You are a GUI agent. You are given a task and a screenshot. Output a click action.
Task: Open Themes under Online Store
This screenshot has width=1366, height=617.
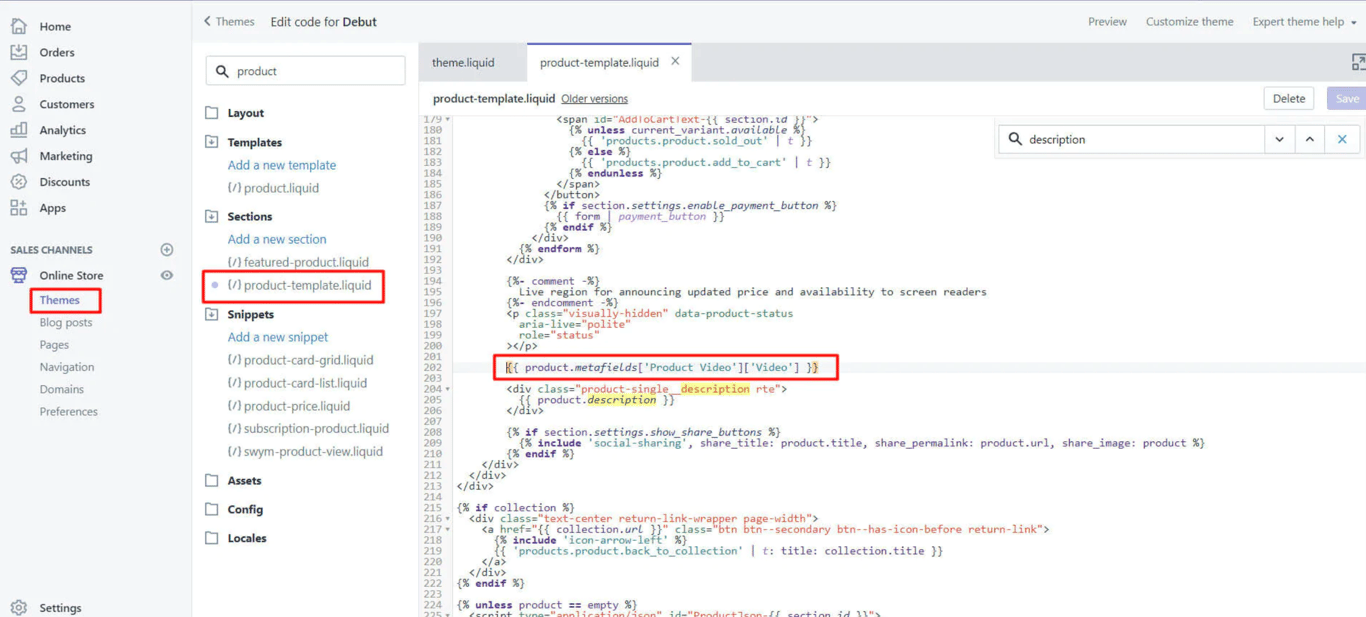[x=60, y=300]
